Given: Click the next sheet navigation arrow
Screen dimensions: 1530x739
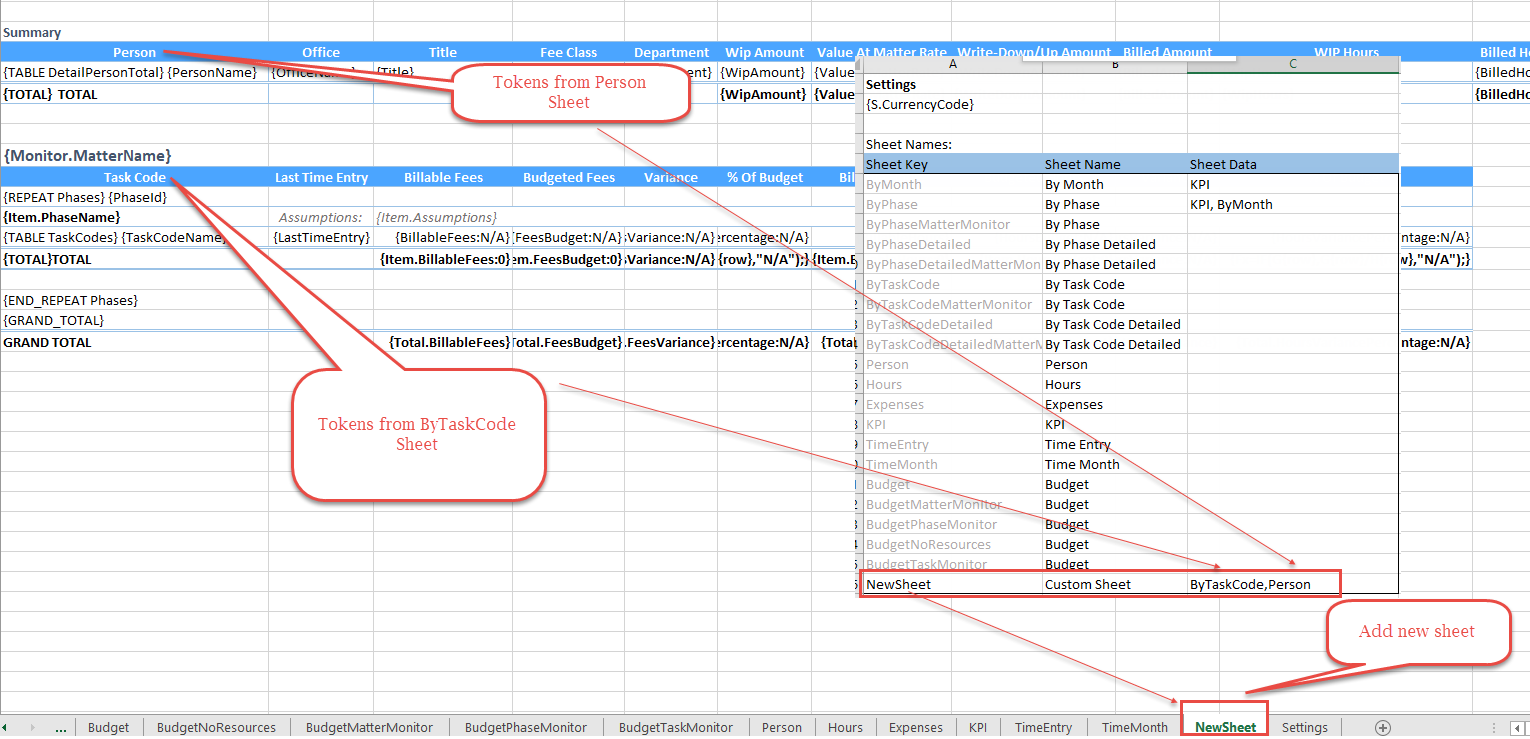Looking at the screenshot, I should click(33, 728).
